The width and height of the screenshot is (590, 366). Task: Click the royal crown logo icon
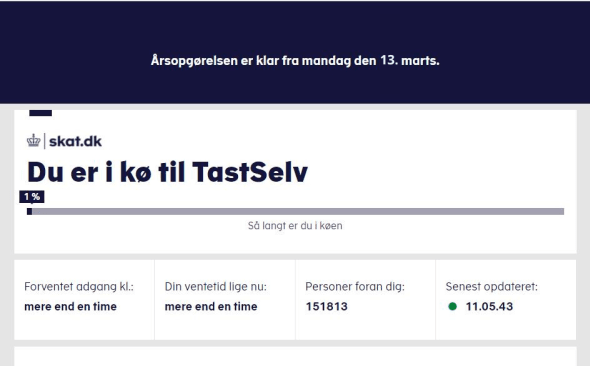point(33,141)
